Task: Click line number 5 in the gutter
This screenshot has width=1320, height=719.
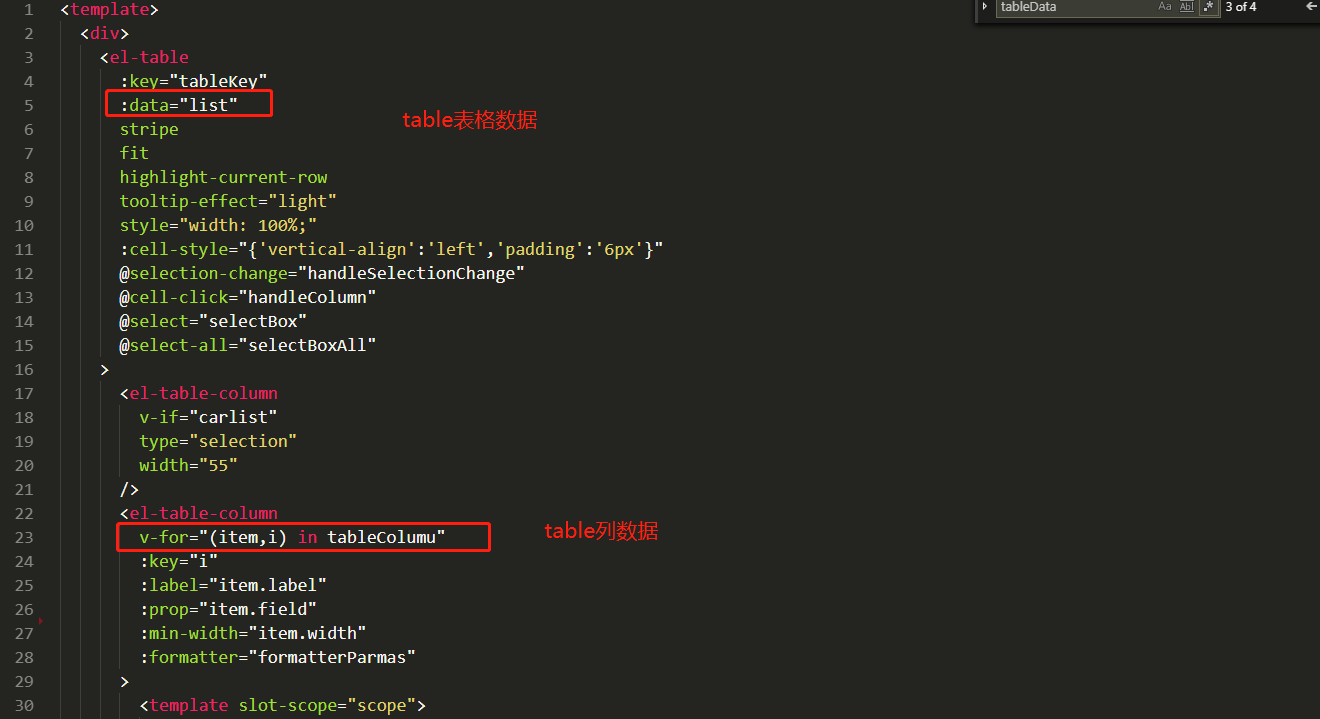Action: tap(28, 105)
